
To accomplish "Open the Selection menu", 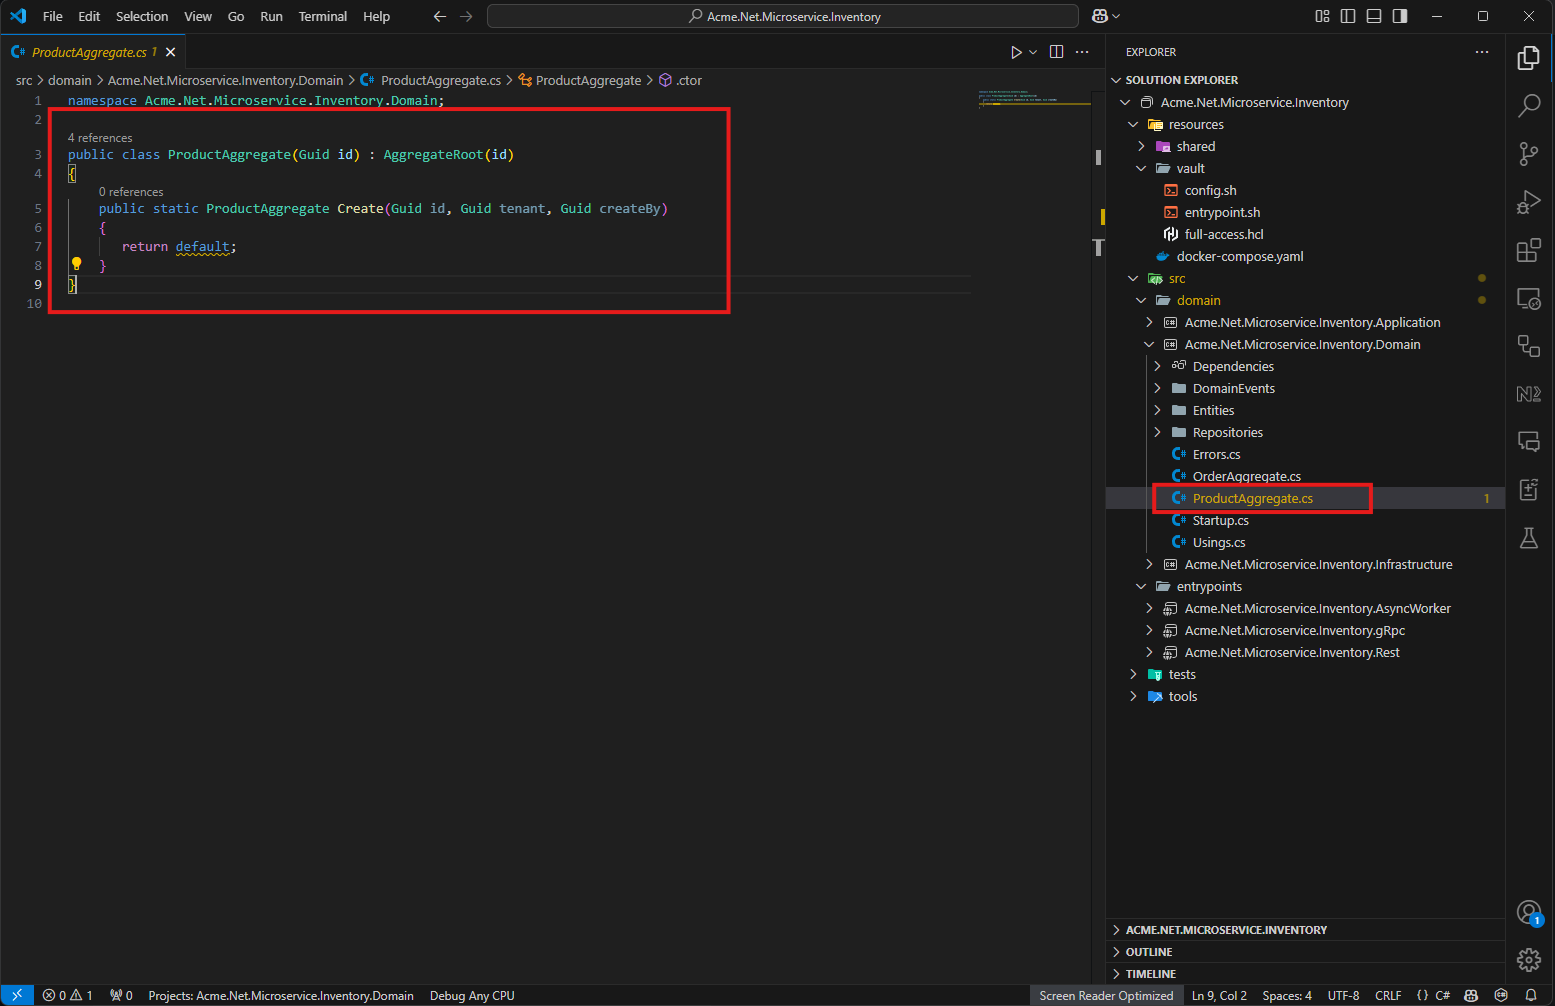I will (142, 16).
